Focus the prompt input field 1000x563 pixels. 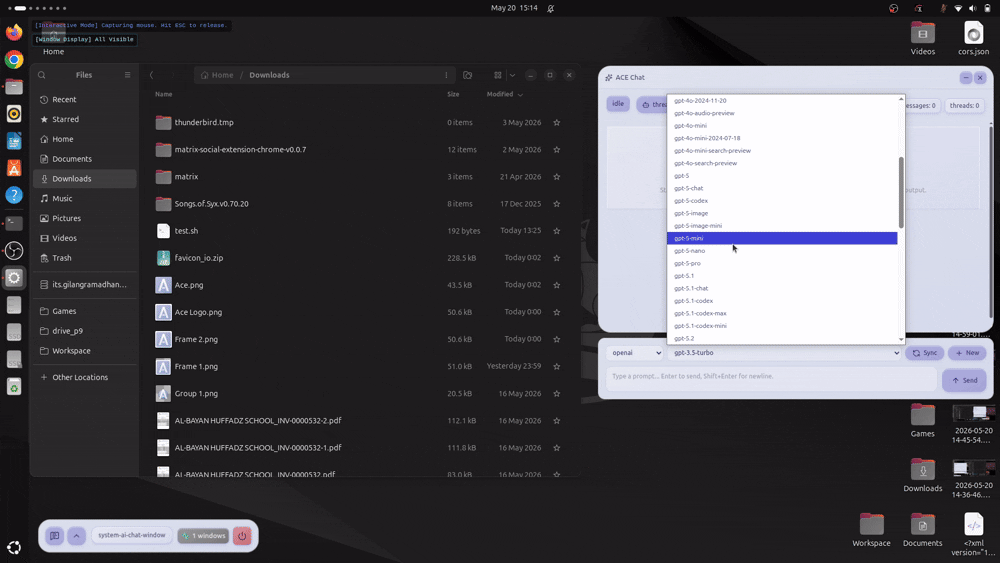[771, 379]
